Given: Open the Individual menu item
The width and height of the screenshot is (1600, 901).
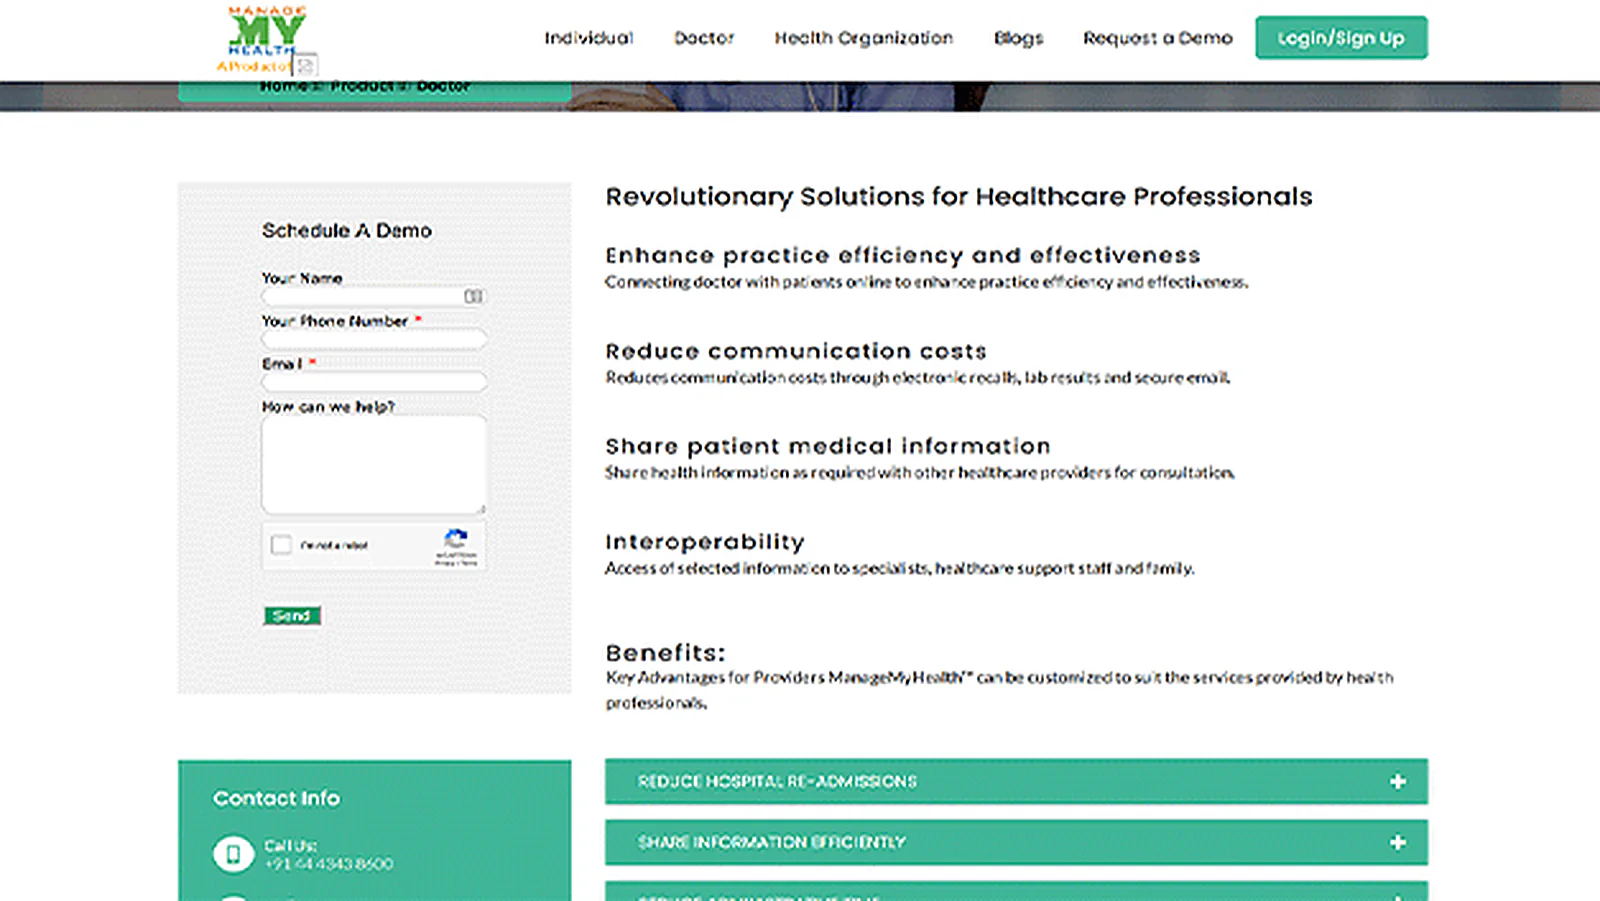Looking at the screenshot, I should [588, 38].
